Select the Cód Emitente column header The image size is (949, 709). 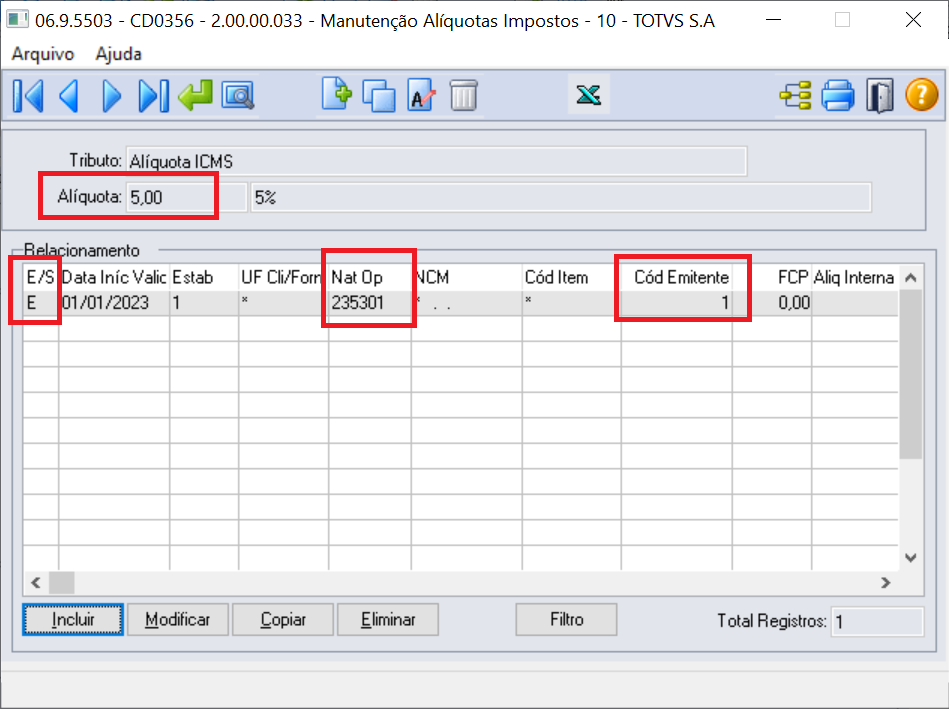click(677, 277)
